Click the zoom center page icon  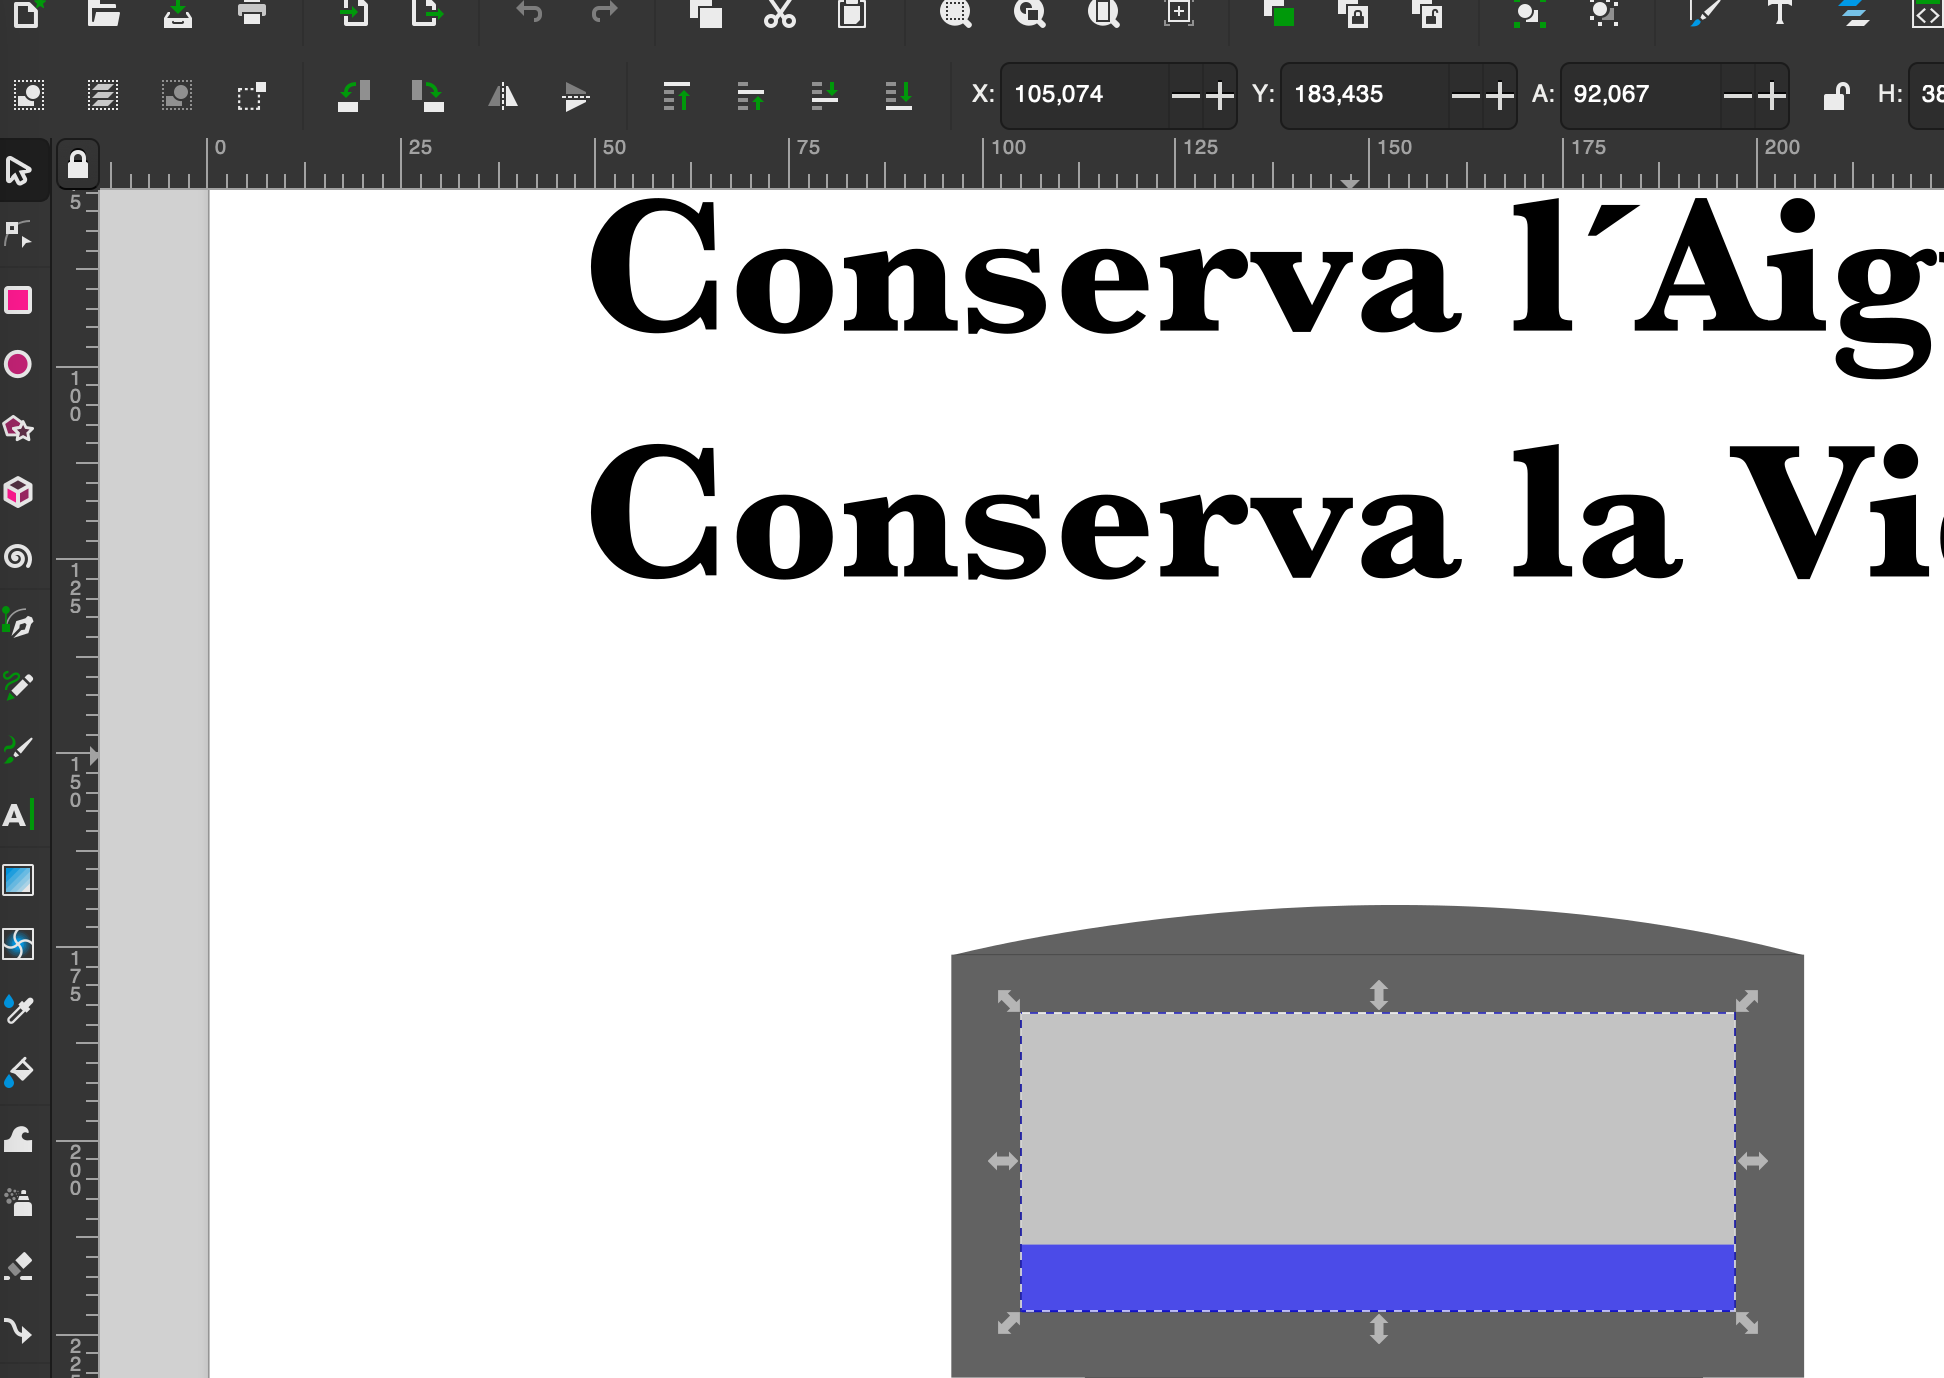pos(1179,13)
